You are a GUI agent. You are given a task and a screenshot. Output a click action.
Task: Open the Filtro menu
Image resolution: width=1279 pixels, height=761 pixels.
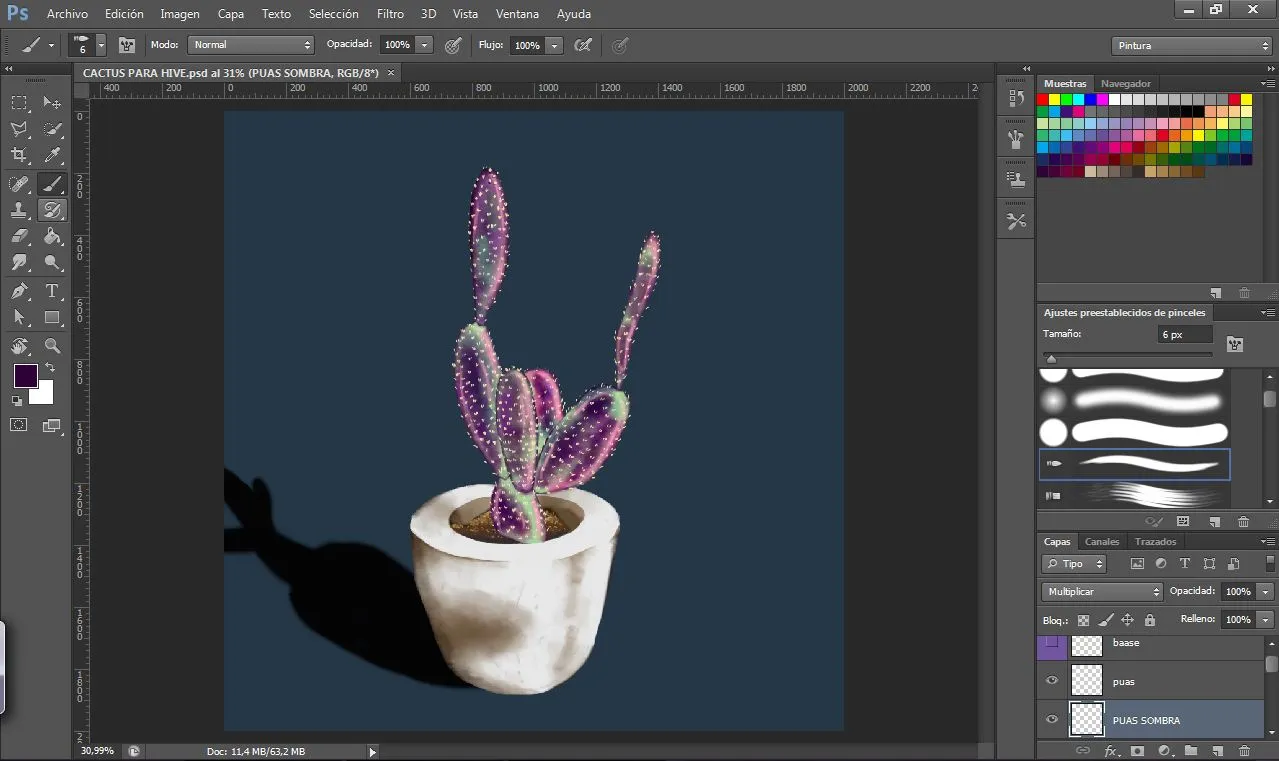tap(391, 14)
